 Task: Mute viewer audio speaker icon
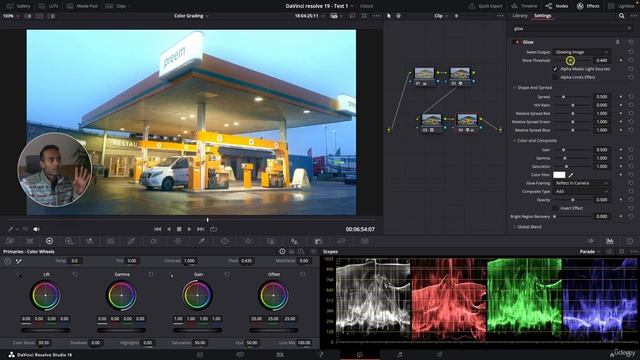pos(36,229)
